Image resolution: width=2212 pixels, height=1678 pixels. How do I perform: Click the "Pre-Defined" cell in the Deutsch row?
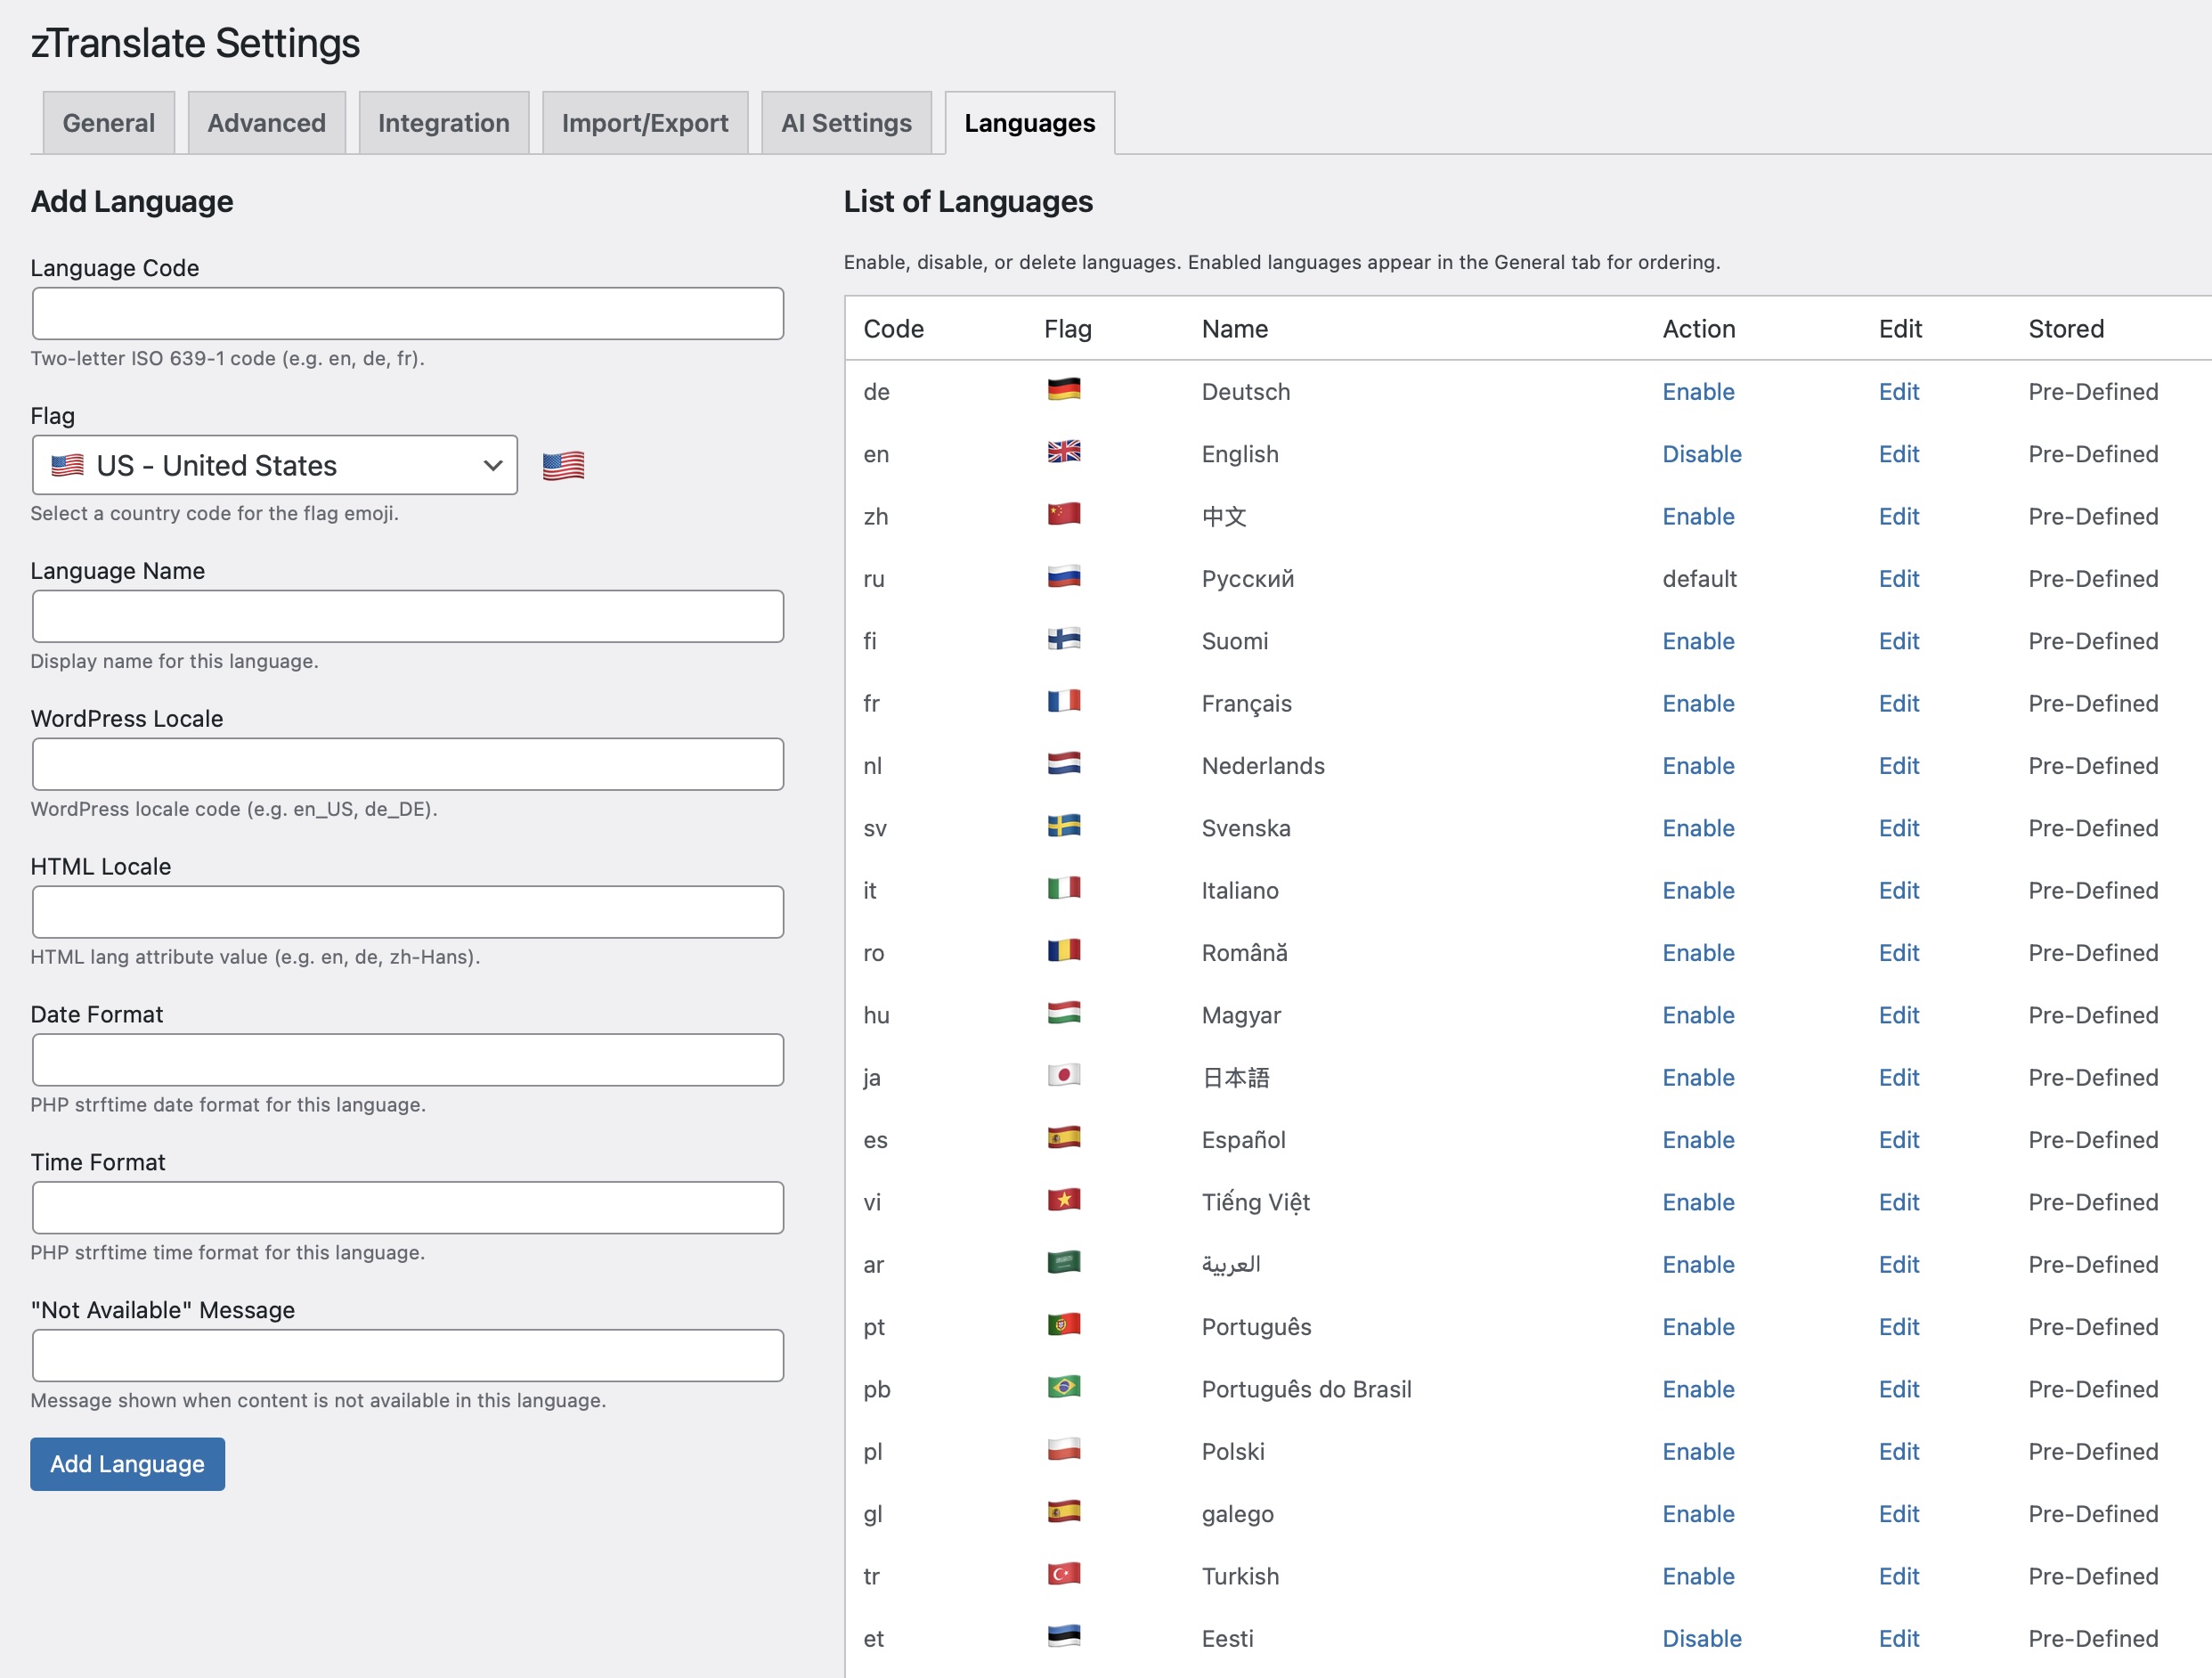tap(2093, 392)
